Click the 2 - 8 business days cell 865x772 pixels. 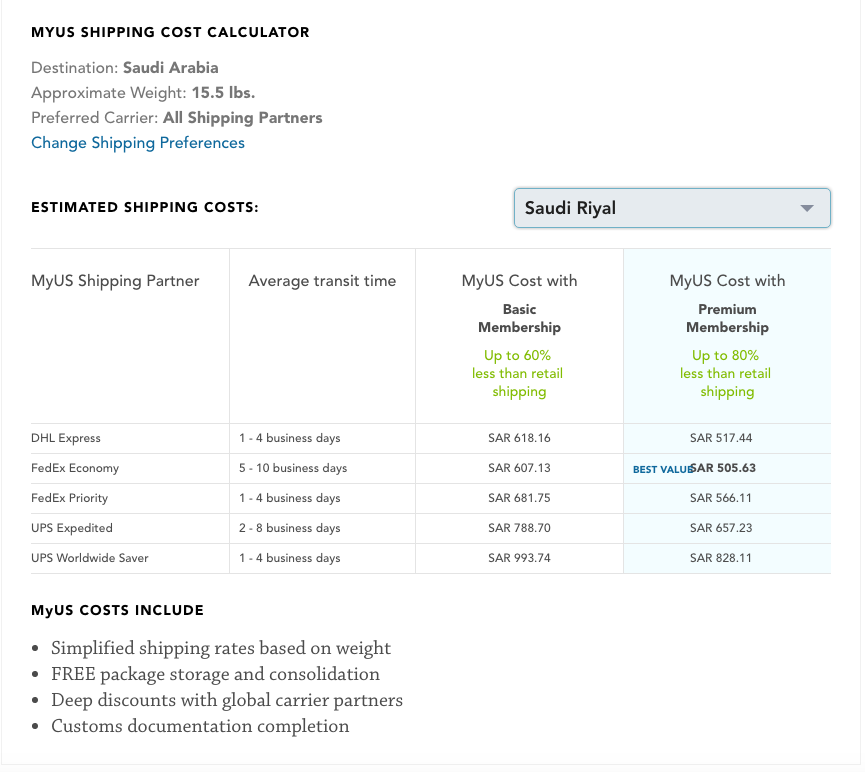coord(289,528)
